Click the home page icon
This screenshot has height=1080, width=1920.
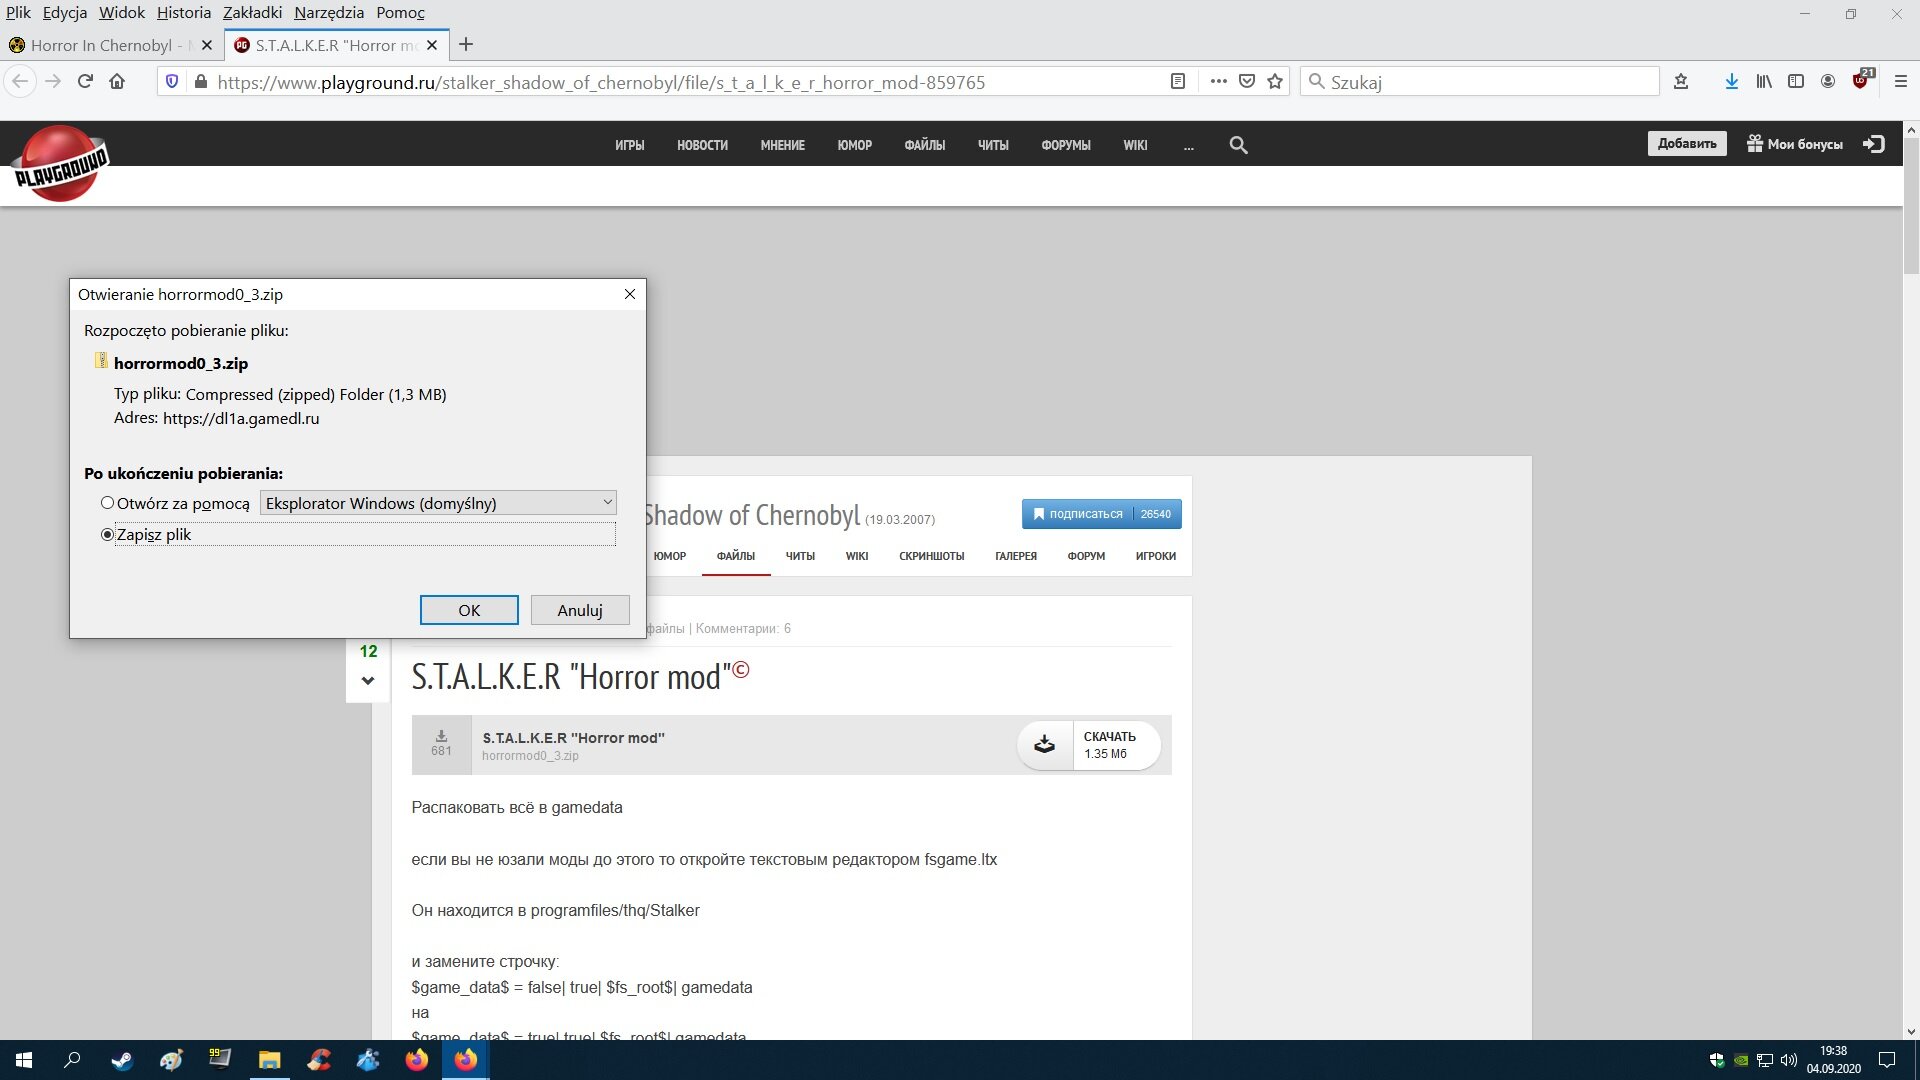[x=117, y=82]
